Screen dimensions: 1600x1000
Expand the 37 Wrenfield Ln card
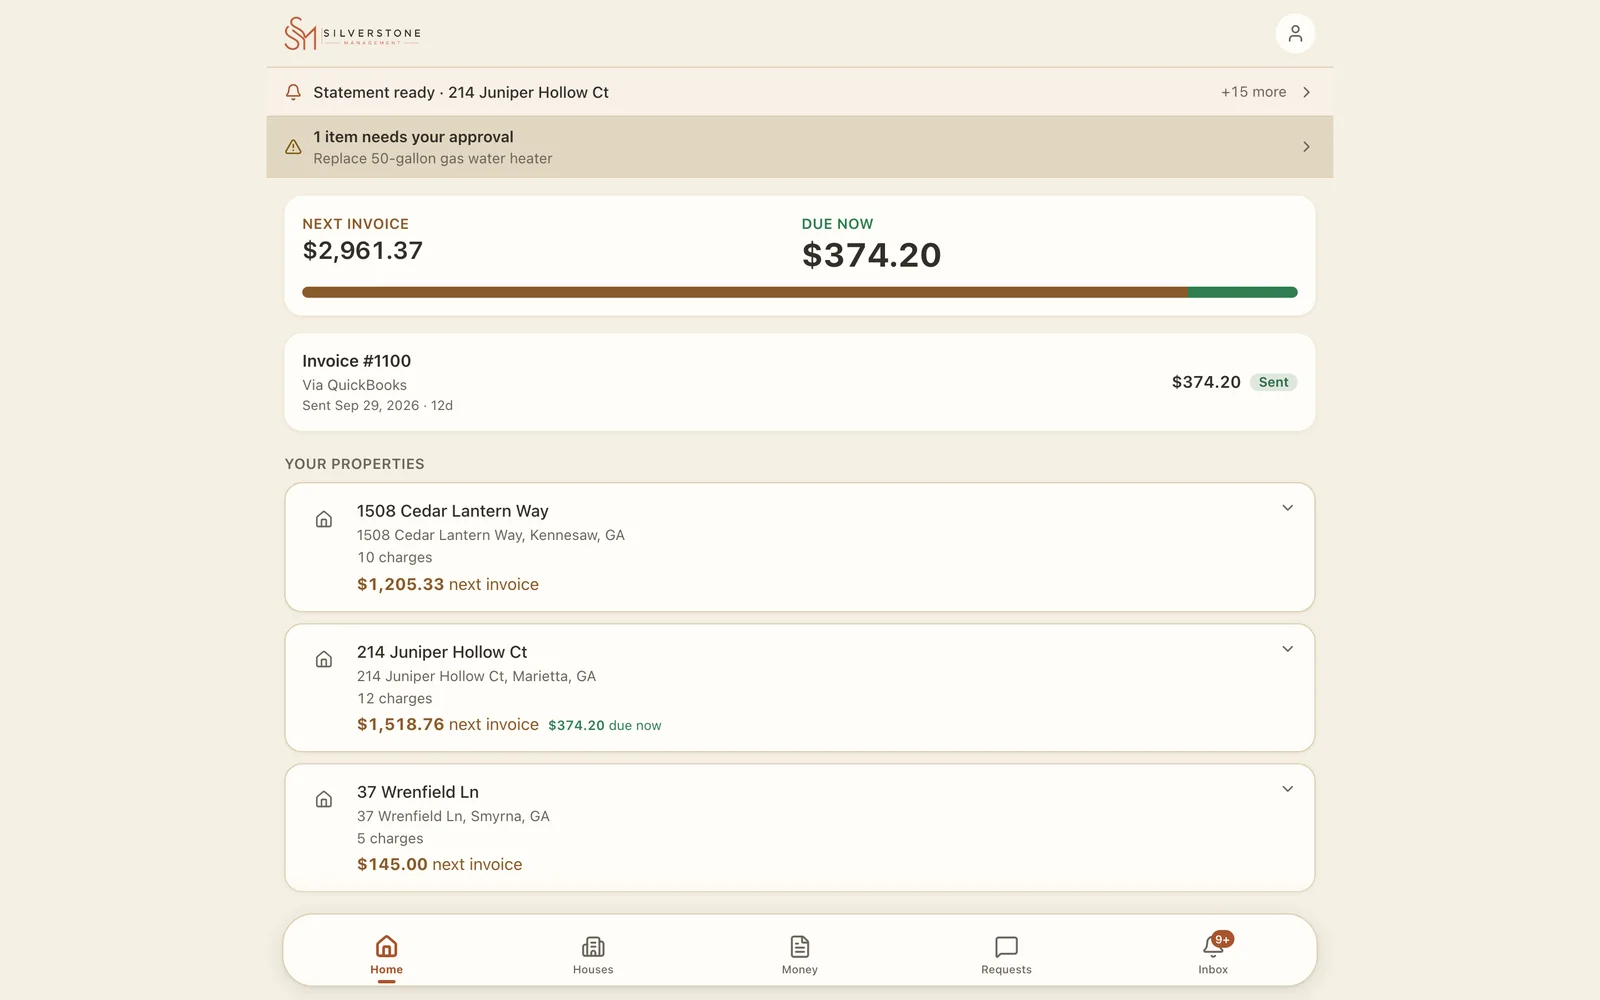(x=1287, y=789)
